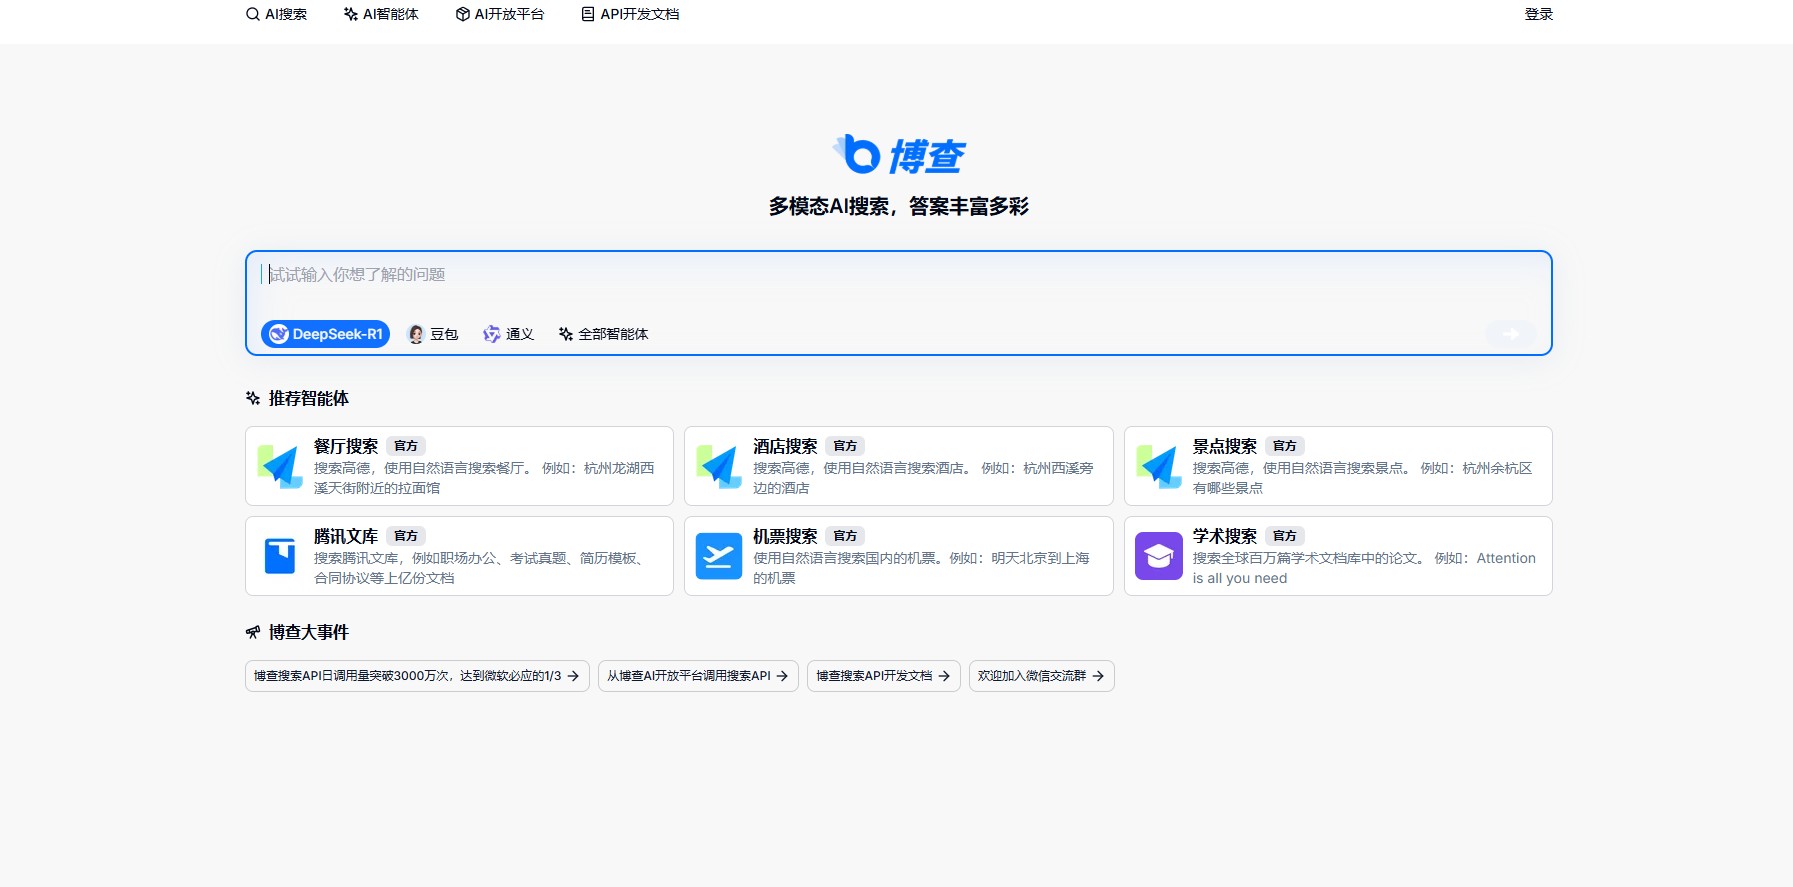1793x887 pixels.
Task: Click the 机票搜索 airplane icon
Action: (x=719, y=556)
